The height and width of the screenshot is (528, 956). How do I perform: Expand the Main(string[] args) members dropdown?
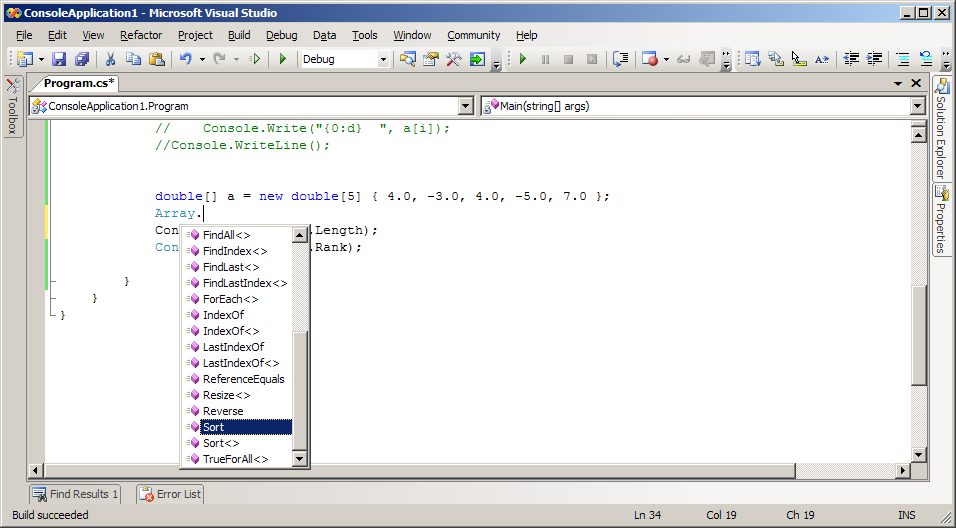(917, 106)
